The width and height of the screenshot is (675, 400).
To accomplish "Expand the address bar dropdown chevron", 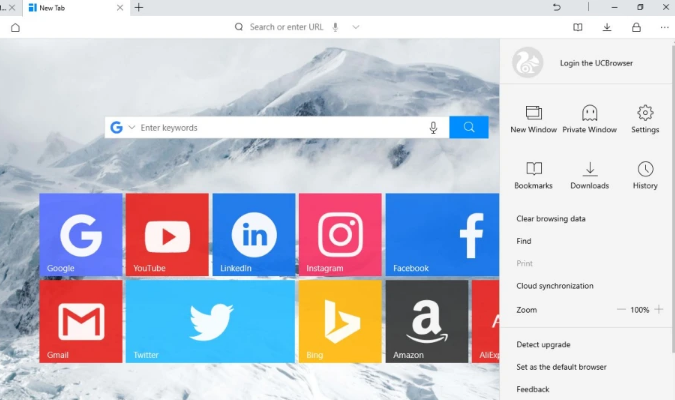I will click(x=356, y=27).
